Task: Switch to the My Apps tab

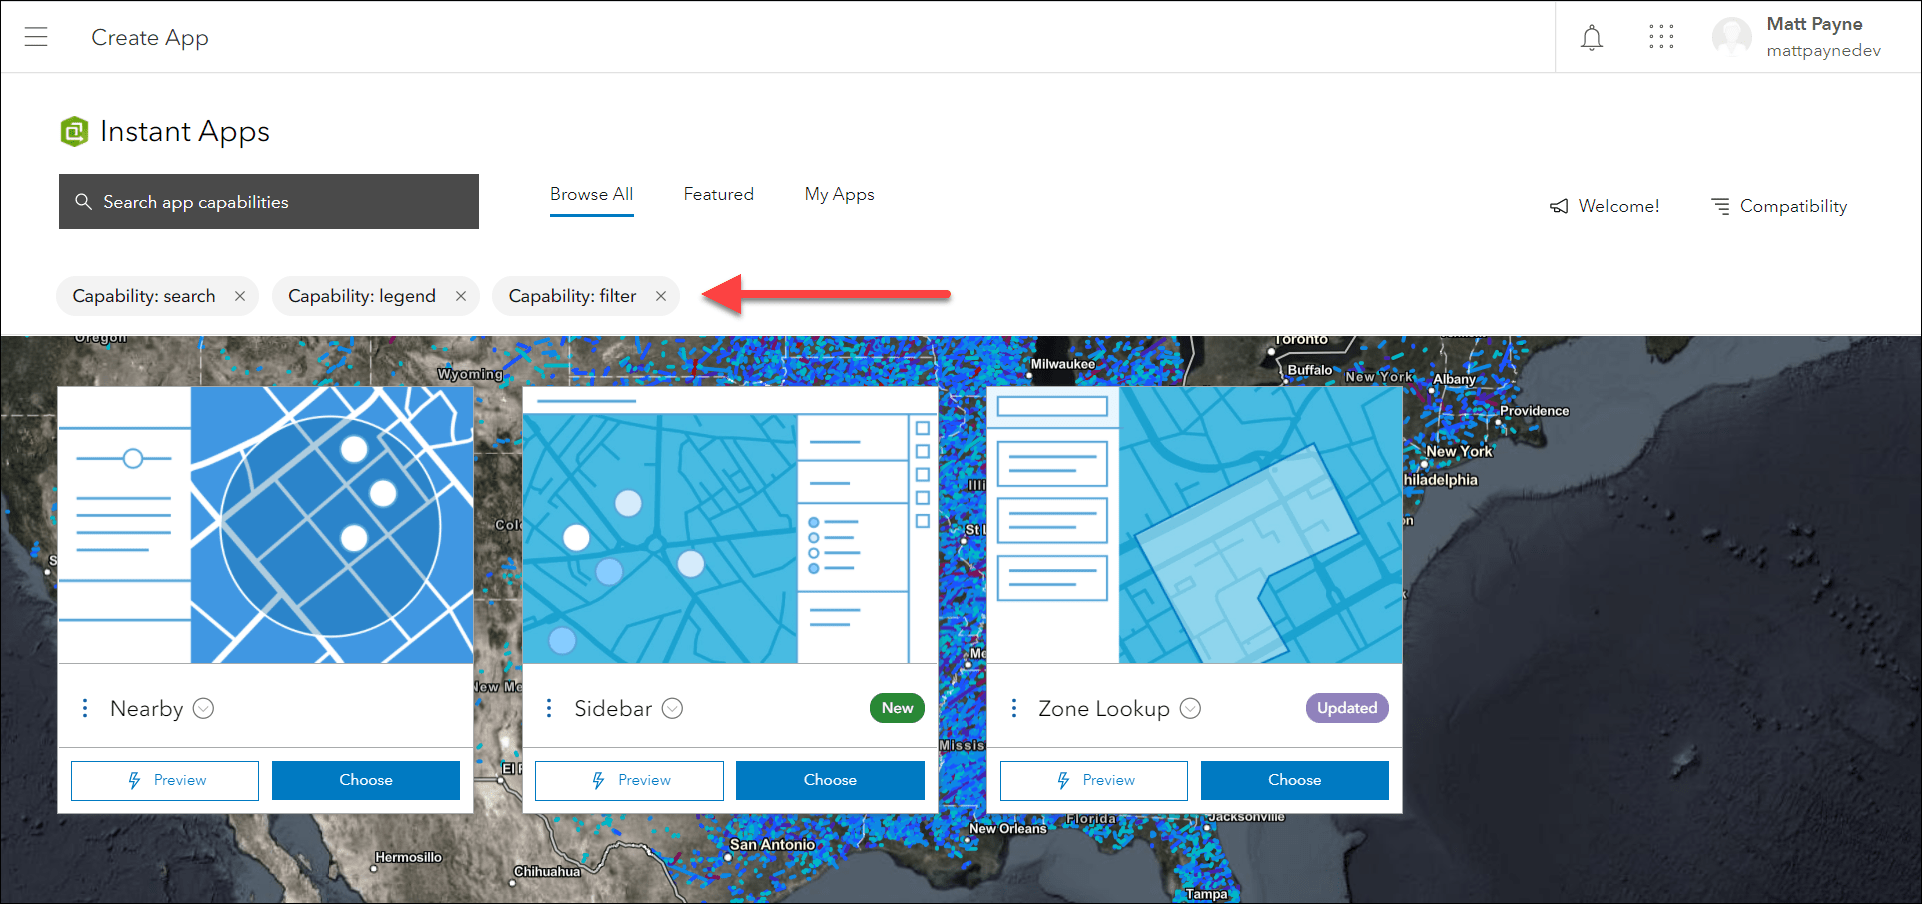Action: [839, 194]
